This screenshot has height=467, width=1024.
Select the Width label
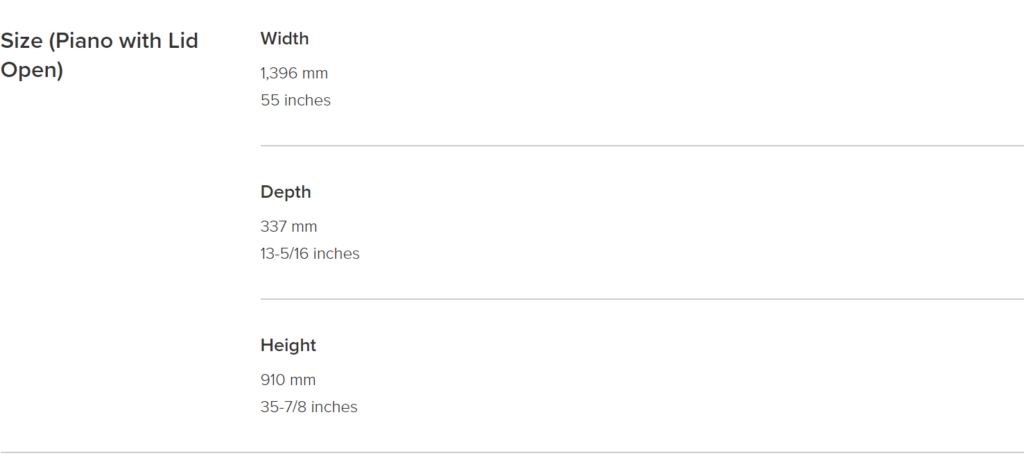pos(284,39)
